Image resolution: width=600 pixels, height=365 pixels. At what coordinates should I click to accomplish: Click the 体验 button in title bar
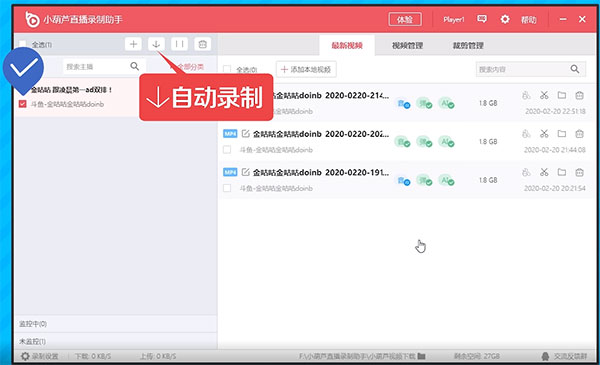[x=405, y=19]
